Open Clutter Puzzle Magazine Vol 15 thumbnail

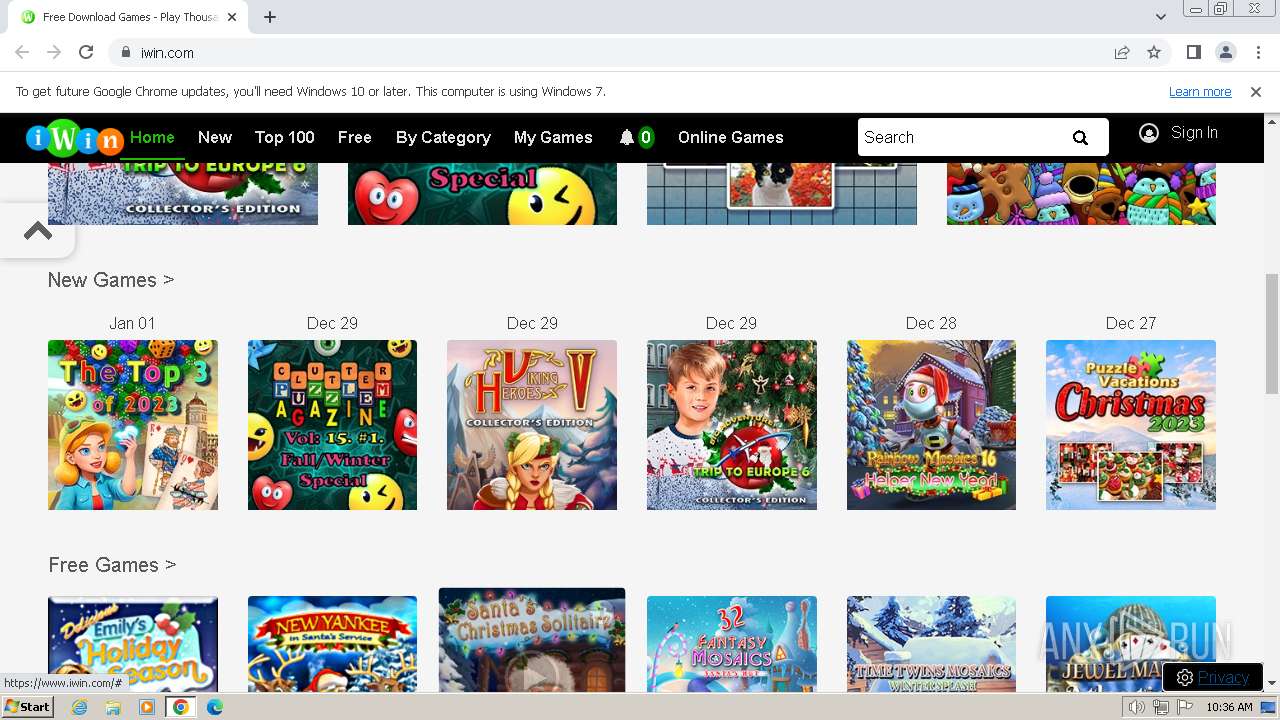point(332,425)
